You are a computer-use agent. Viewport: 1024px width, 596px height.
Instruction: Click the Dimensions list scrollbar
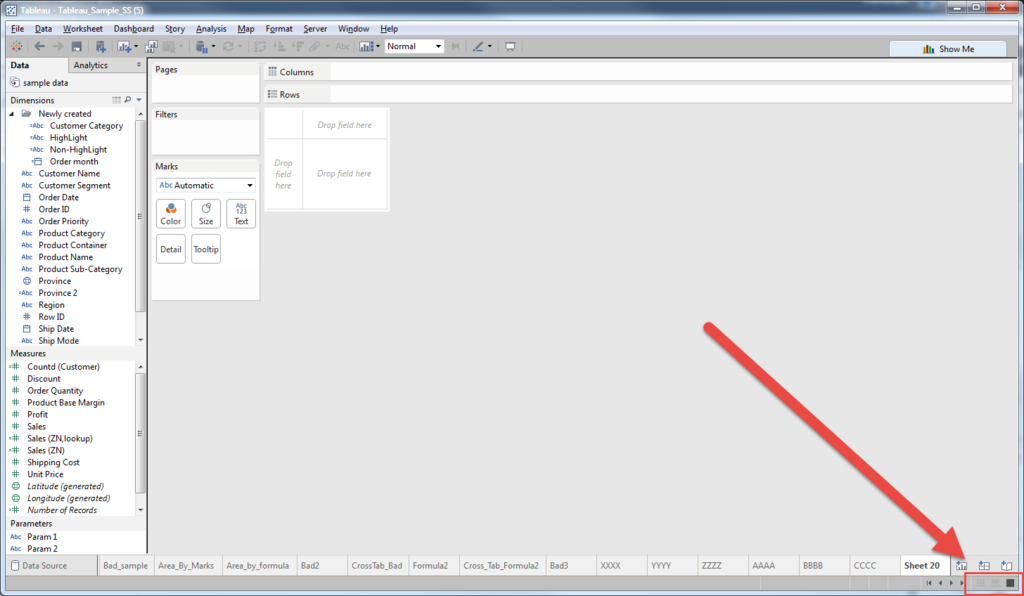(140, 215)
